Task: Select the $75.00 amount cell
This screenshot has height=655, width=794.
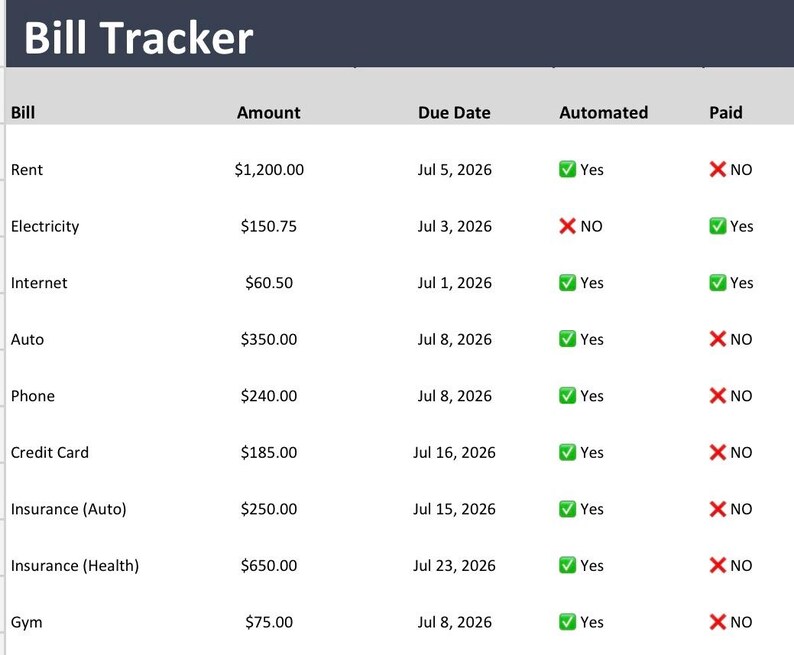Action: pyautogui.click(x=269, y=622)
